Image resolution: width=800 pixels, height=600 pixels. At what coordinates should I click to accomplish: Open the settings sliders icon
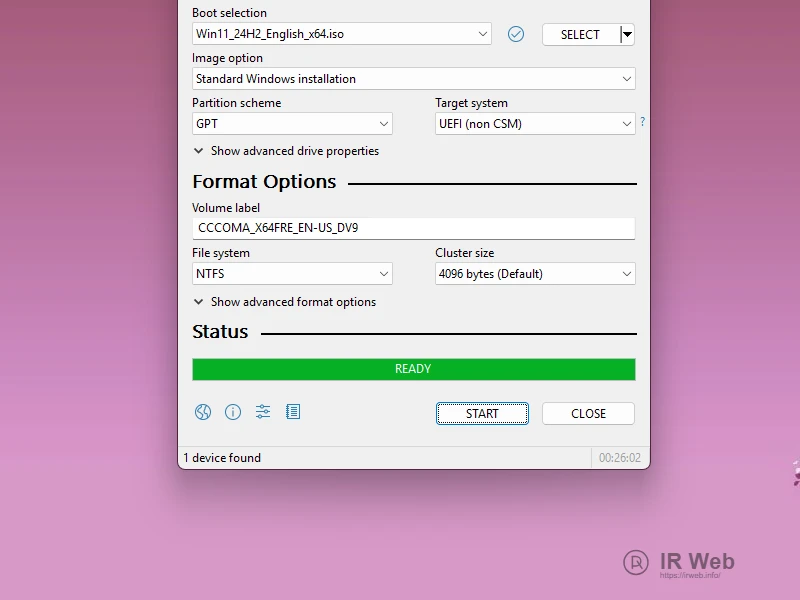pos(263,412)
